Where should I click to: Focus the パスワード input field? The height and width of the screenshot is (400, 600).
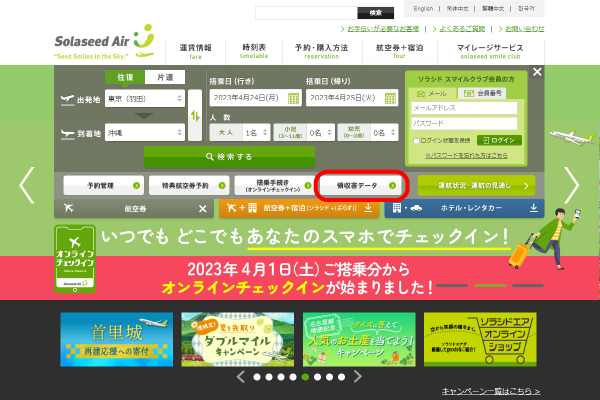[x=464, y=123]
